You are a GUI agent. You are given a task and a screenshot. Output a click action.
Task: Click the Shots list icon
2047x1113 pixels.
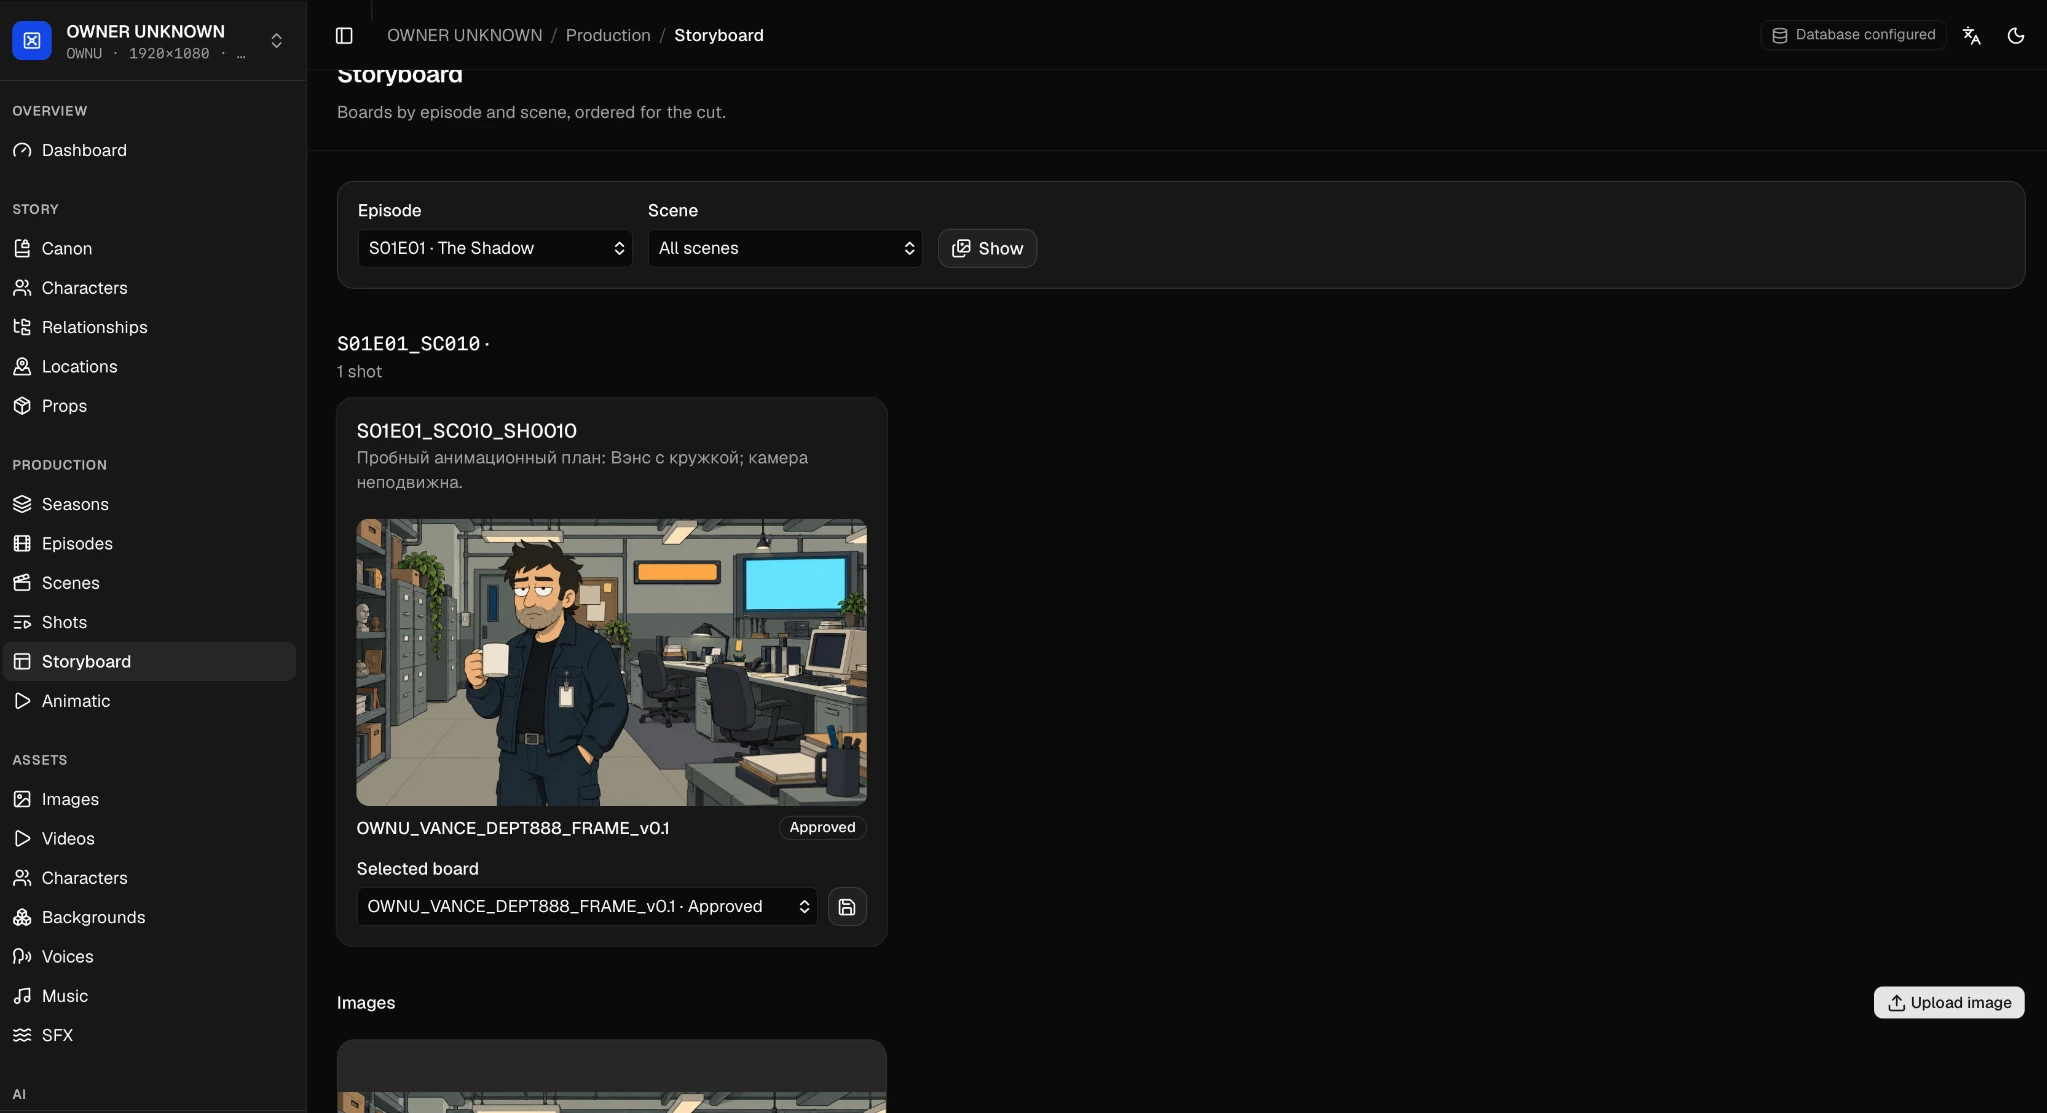click(x=22, y=622)
